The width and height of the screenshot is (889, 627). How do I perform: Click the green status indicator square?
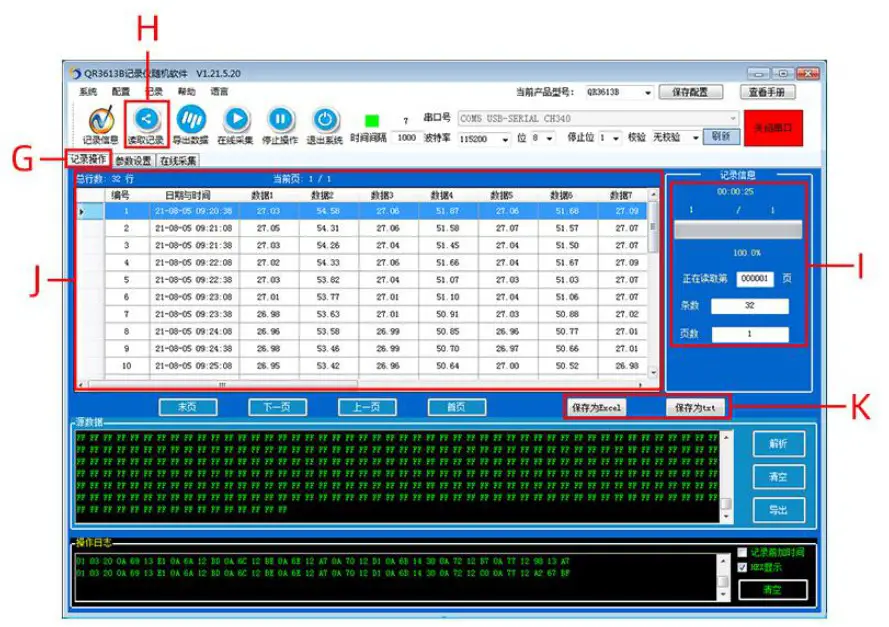point(374,118)
